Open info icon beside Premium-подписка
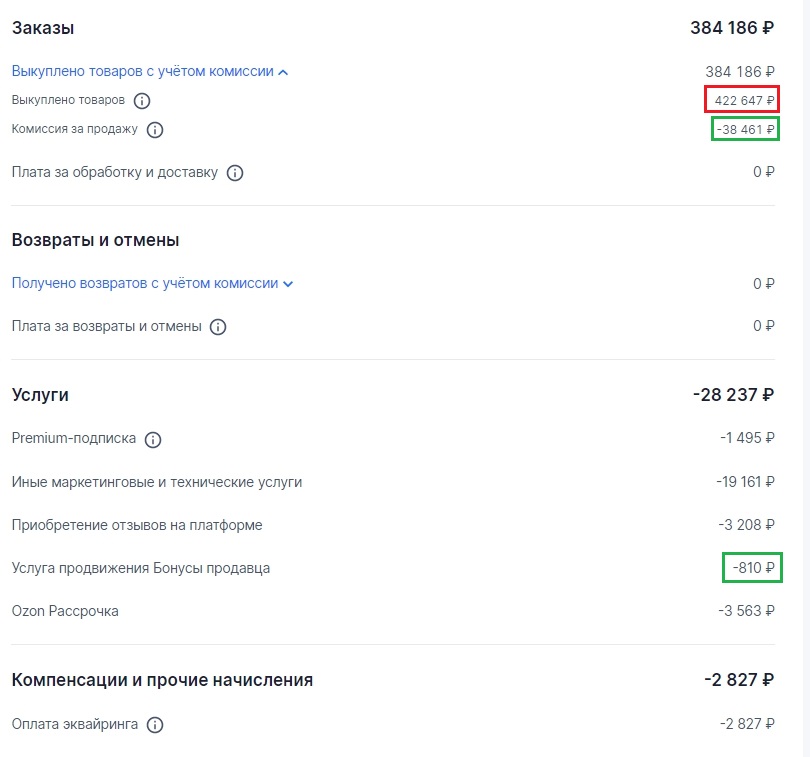 tap(153, 440)
